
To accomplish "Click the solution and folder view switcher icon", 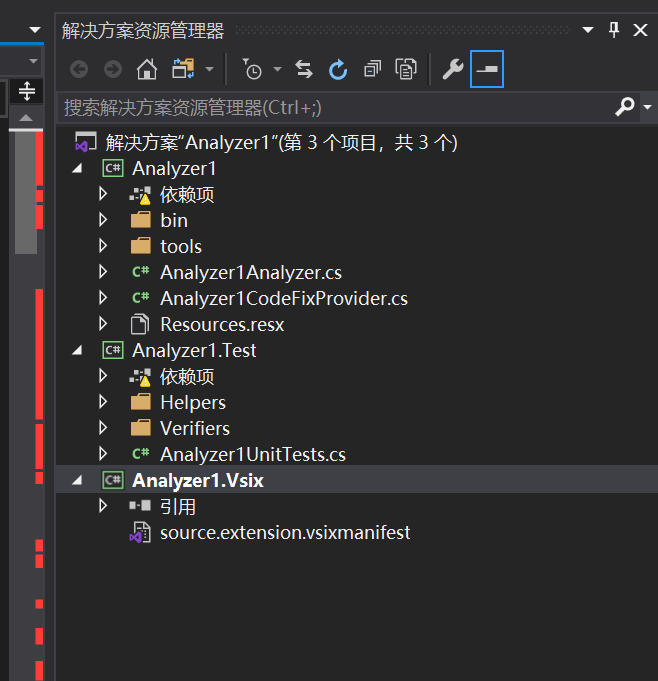I will coord(182,69).
